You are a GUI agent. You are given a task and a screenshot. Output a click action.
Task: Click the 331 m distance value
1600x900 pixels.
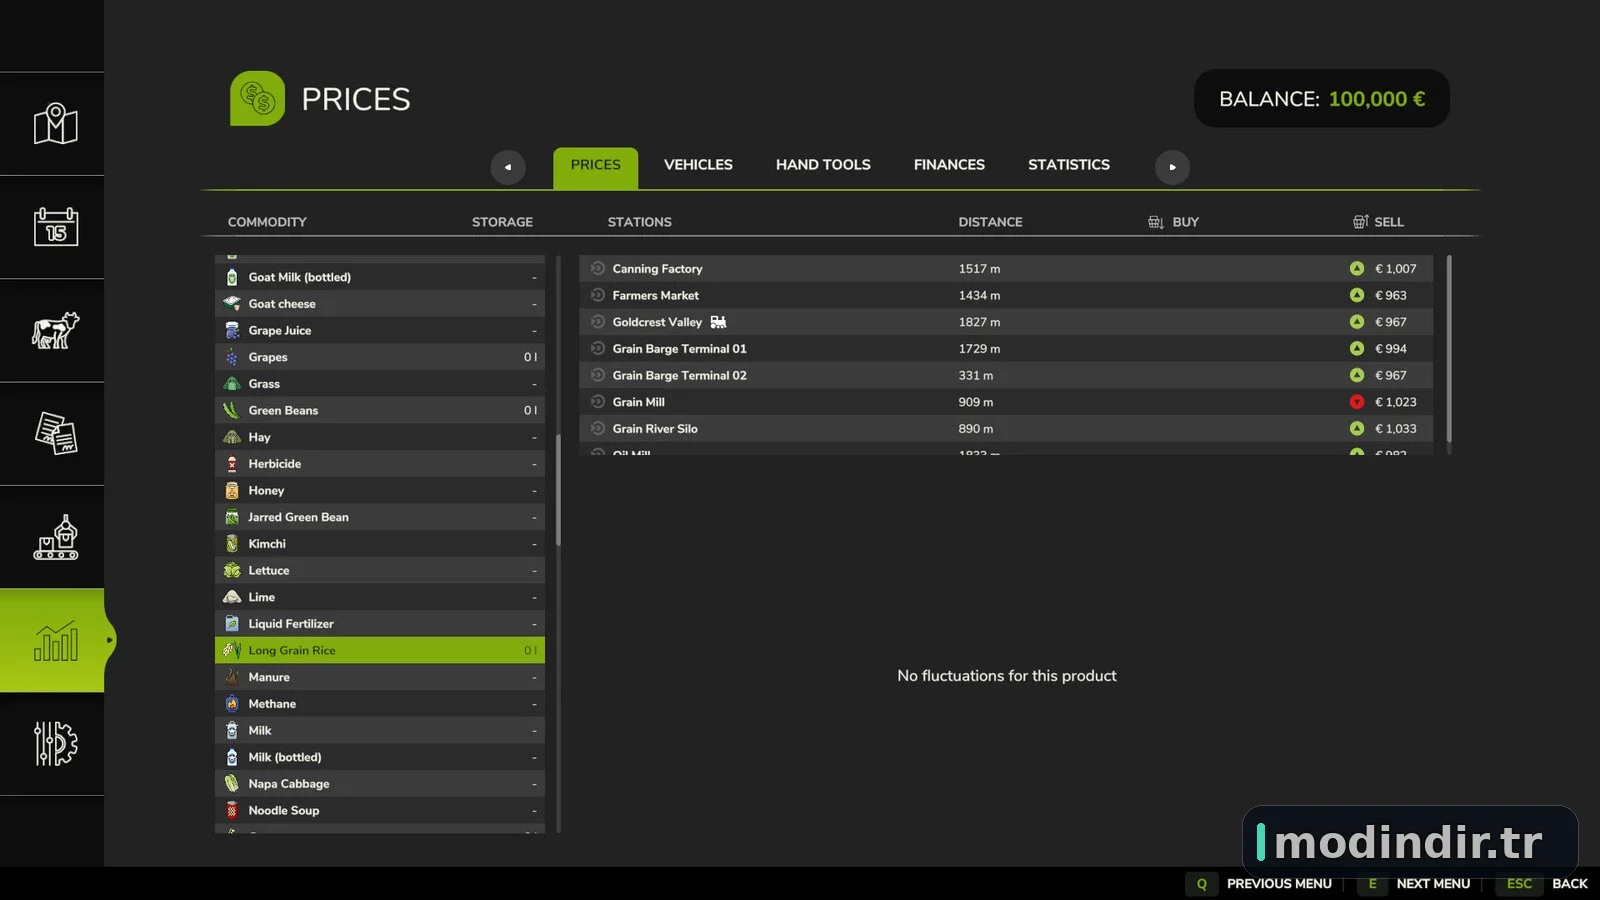pos(976,375)
